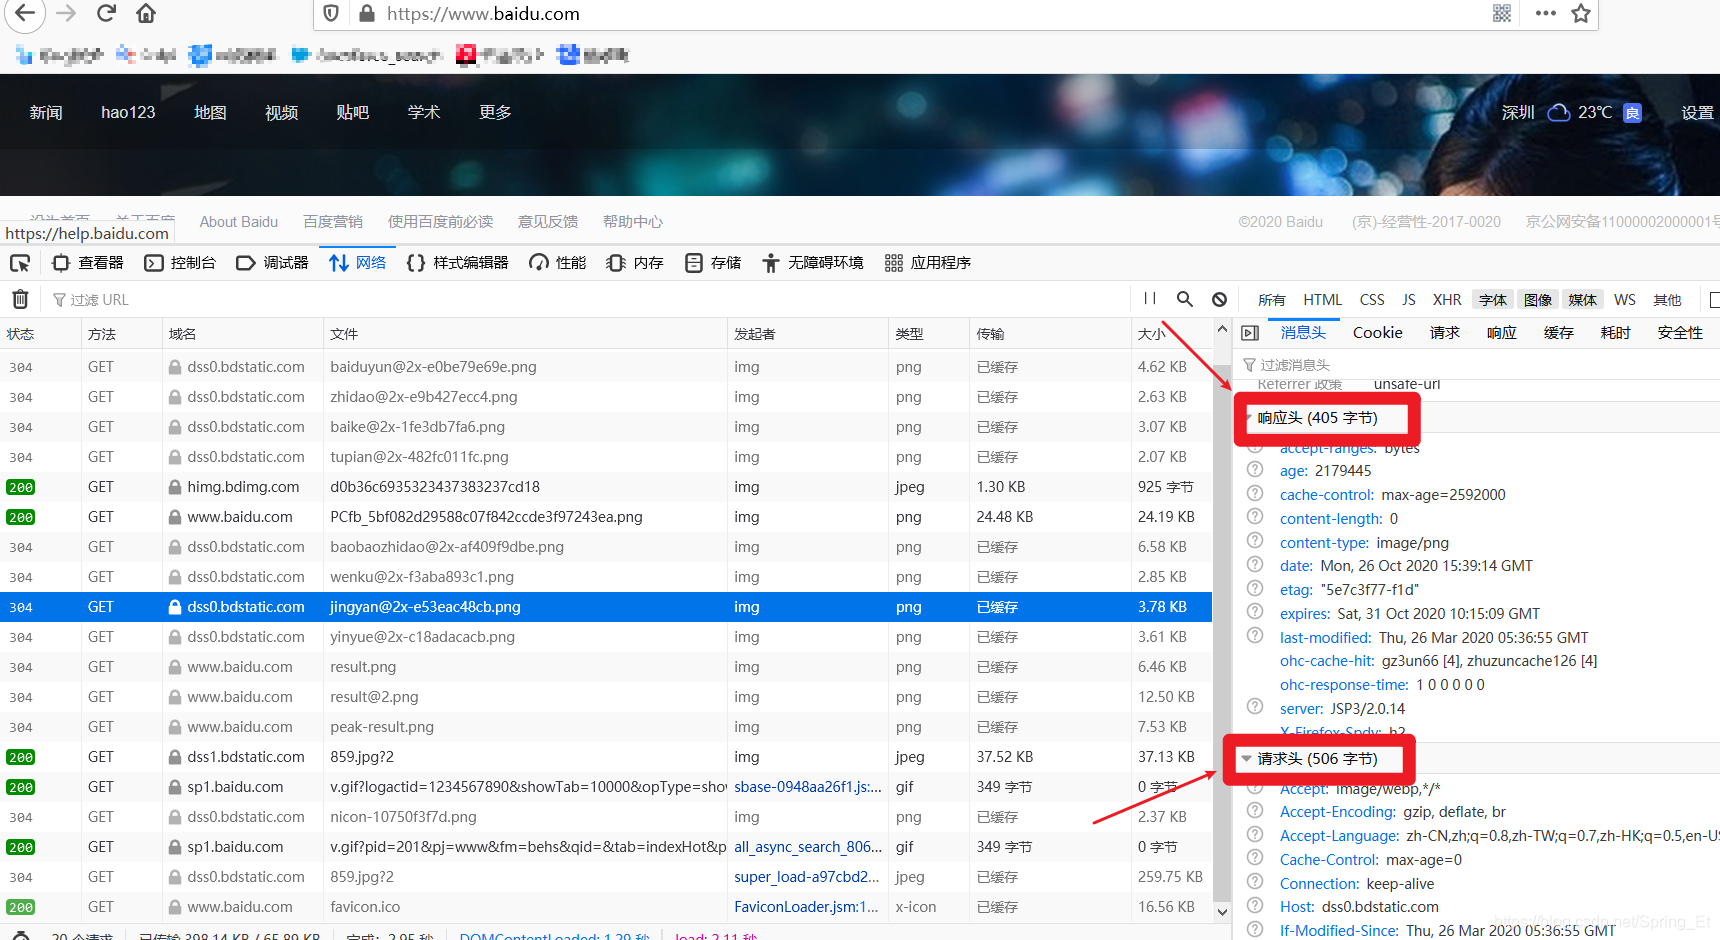
Task: Switch to the 响应 response details tab
Action: coord(1501,333)
